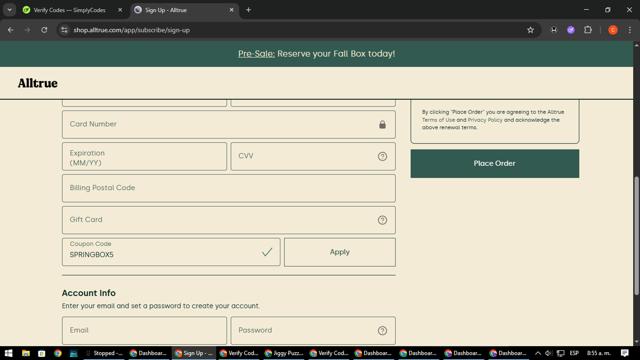Screen dimensions: 640x360
Task: Click the volume icon in system tray
Action: [548, 353]
